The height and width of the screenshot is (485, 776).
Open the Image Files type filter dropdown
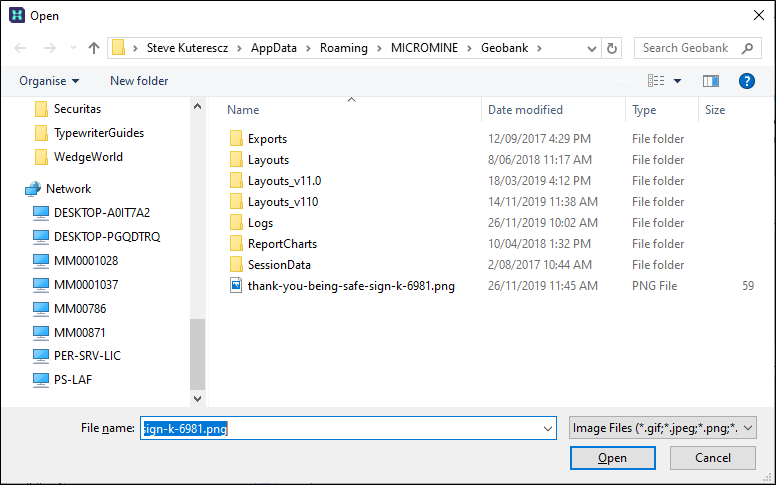click(x=663, y=428)
